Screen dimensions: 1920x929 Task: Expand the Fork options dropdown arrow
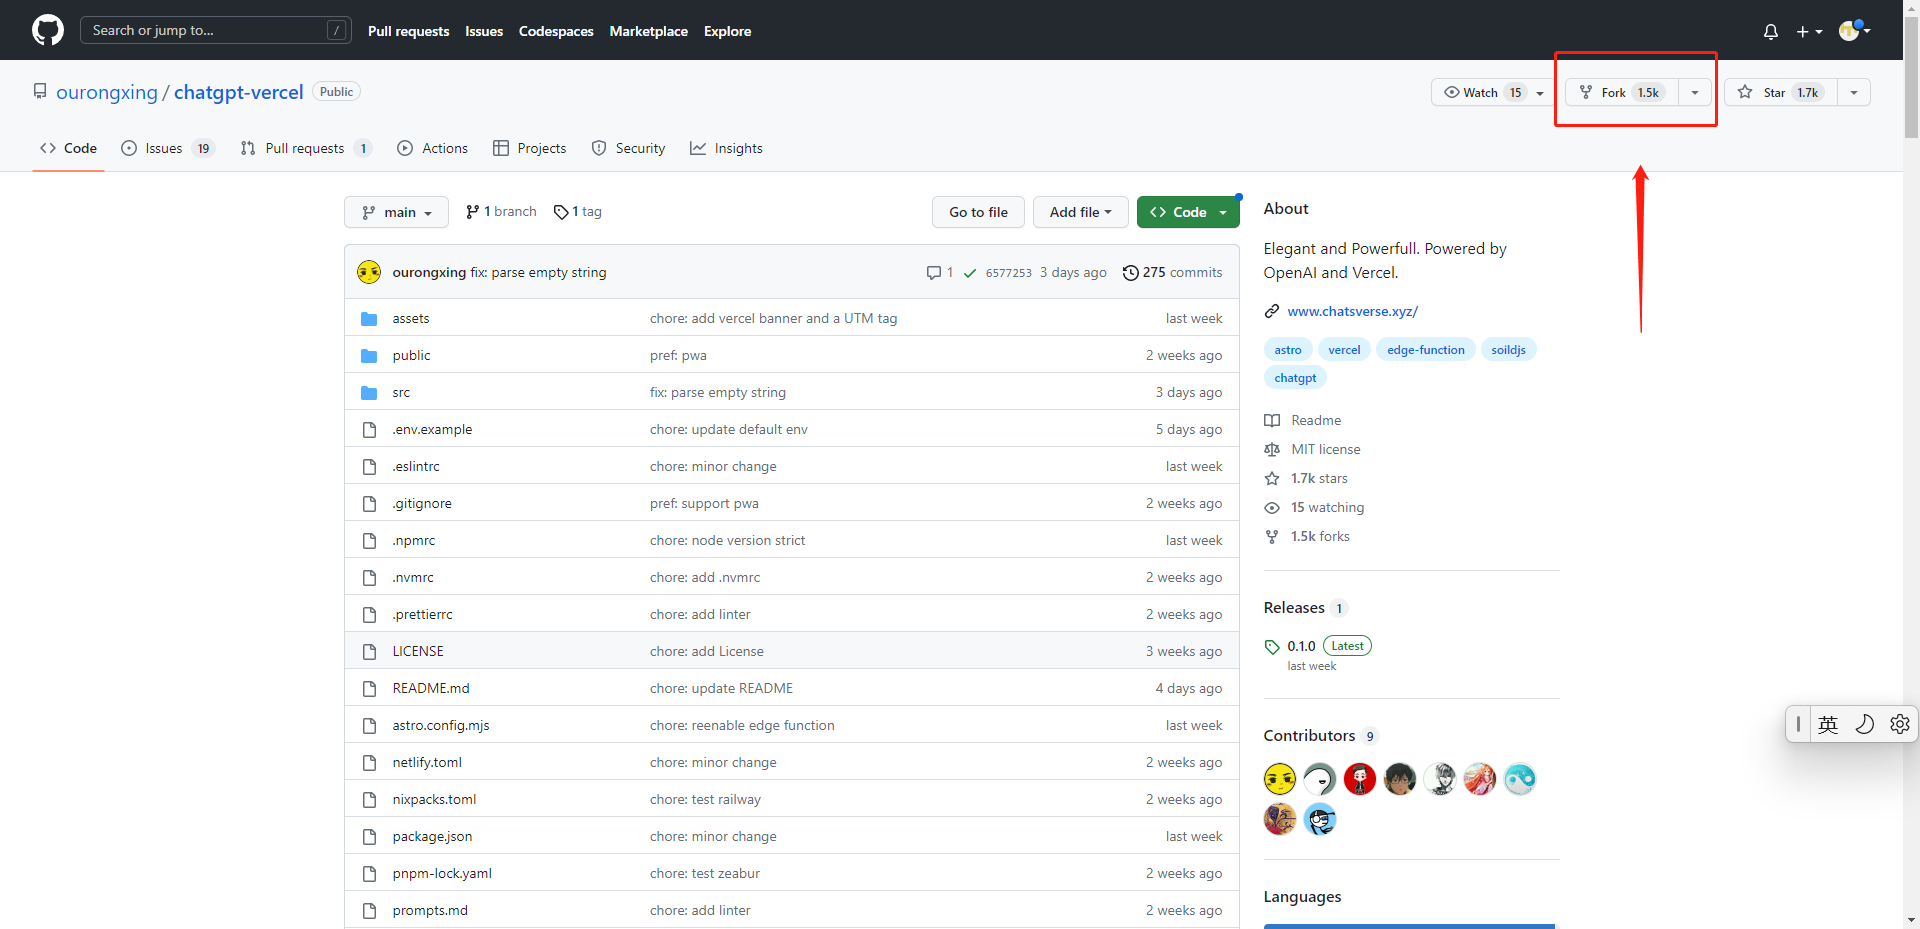[1695, 92]
